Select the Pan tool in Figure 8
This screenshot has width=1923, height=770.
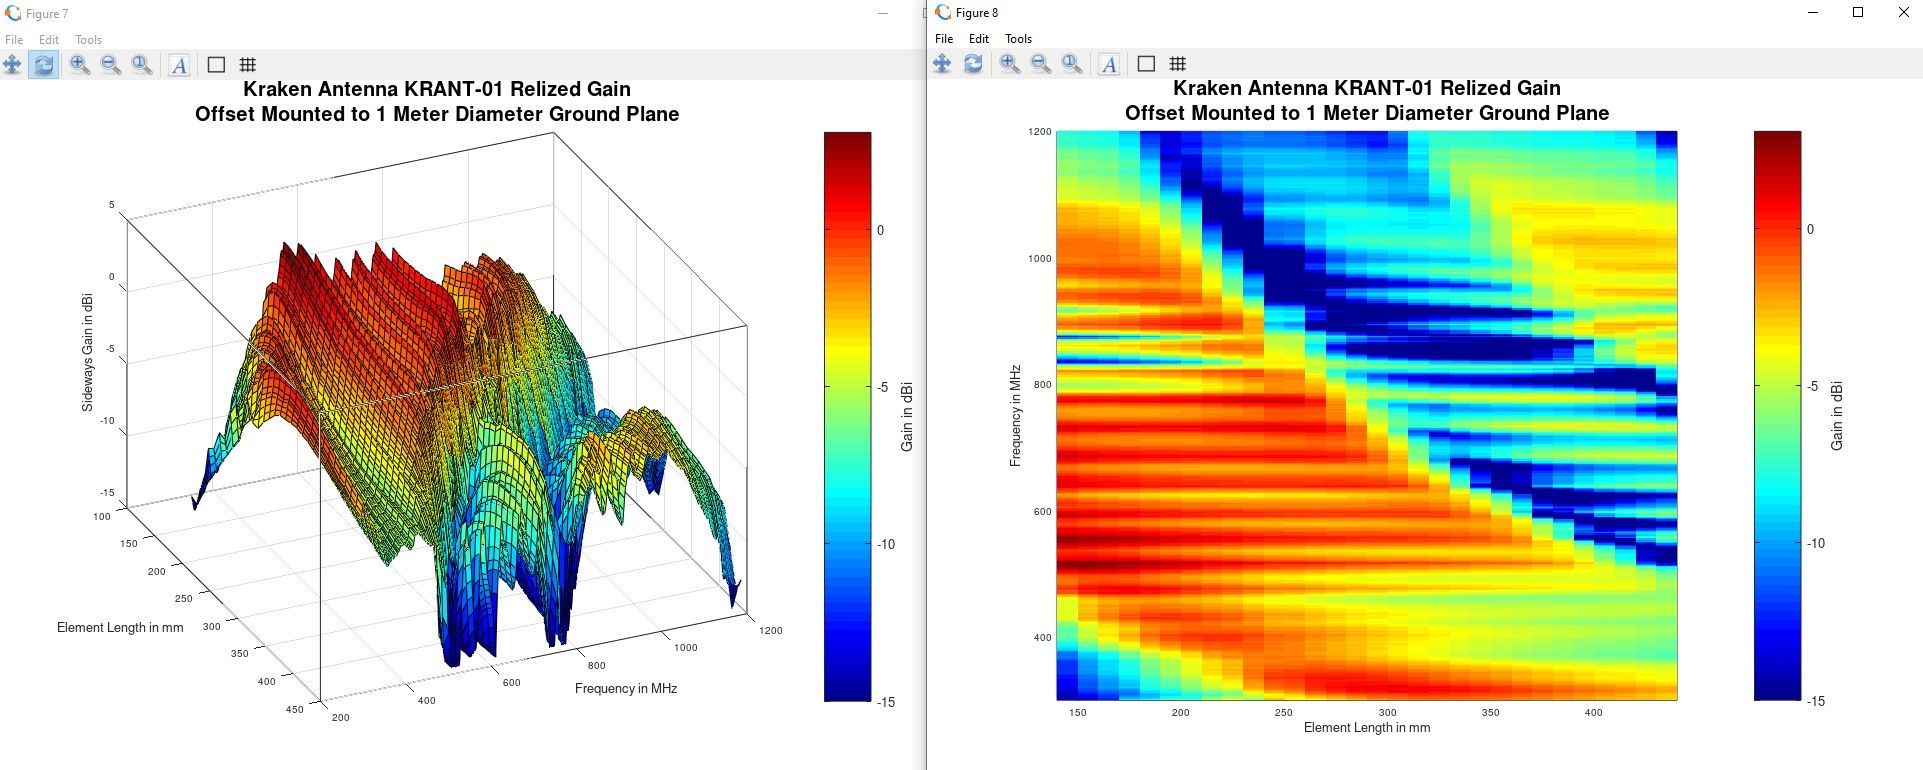tap(942, 64)
